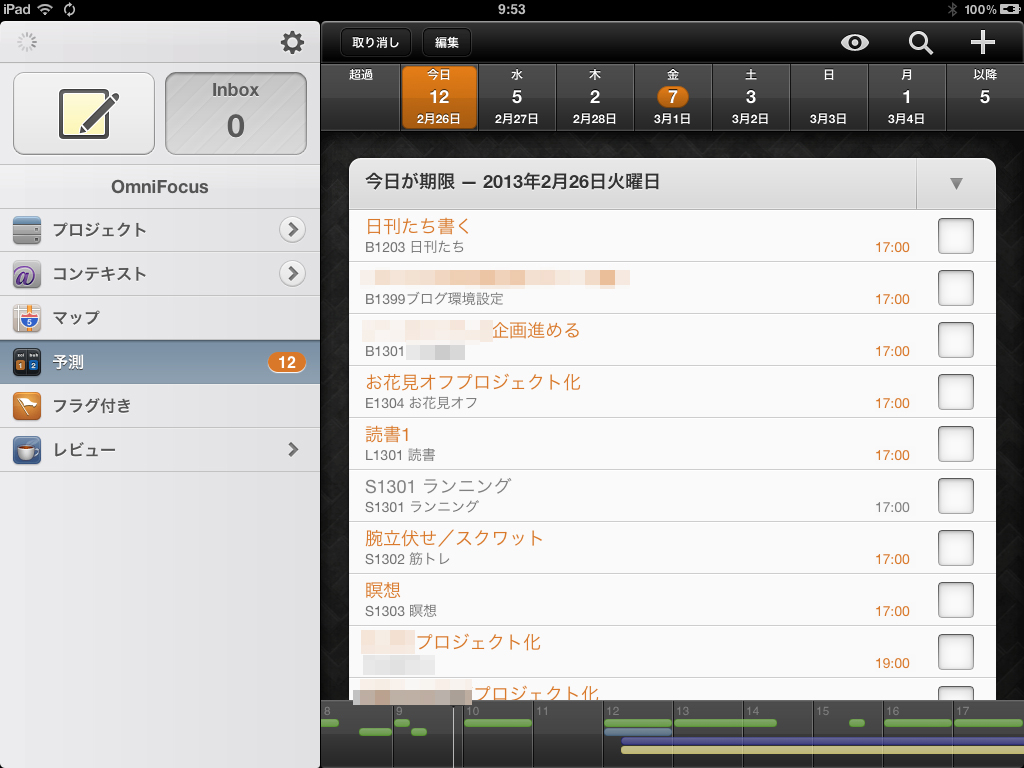Click the magnifying glass search icon
Viewport: 1024px width, 768px height.
[x=920, y=42]
